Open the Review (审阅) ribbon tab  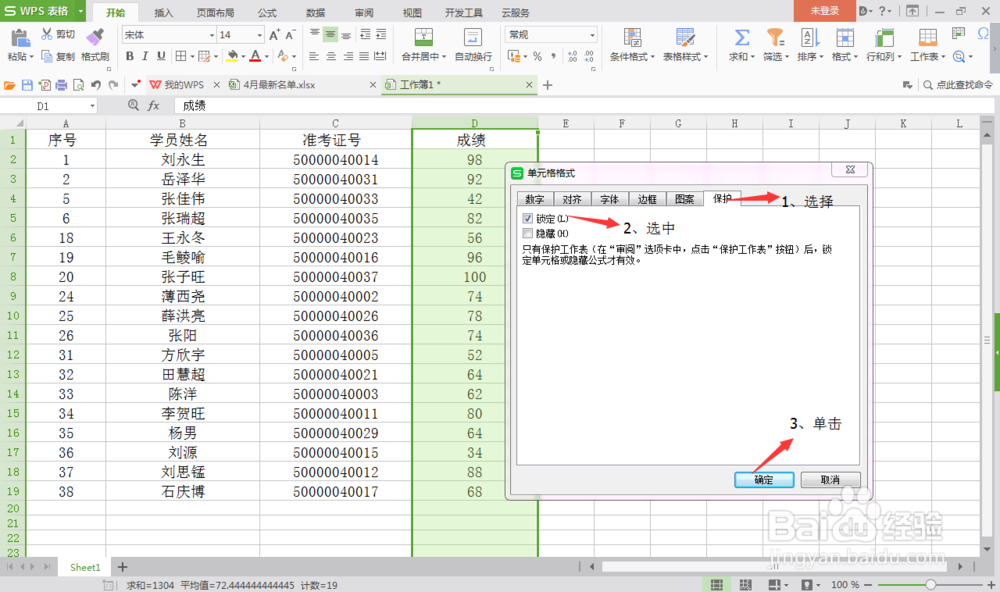tap(364, 13)
